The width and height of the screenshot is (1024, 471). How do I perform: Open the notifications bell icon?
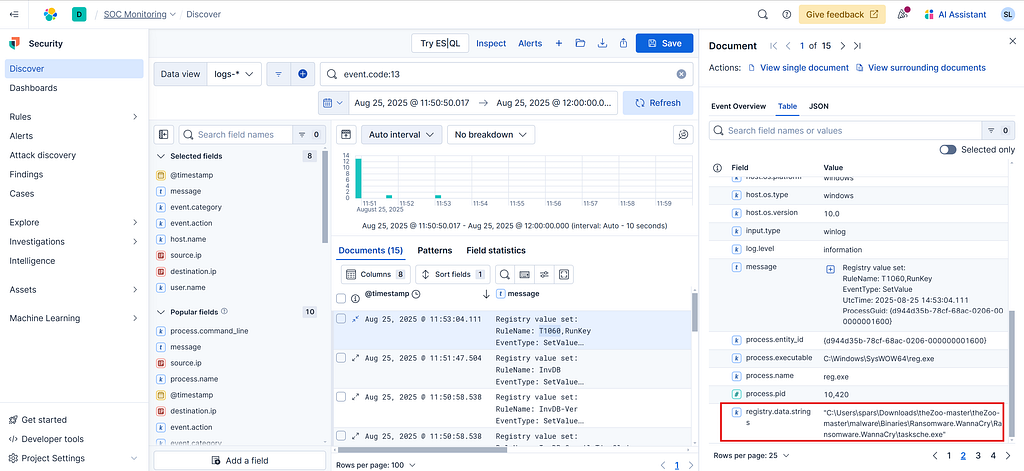click(x=904, y=14)
